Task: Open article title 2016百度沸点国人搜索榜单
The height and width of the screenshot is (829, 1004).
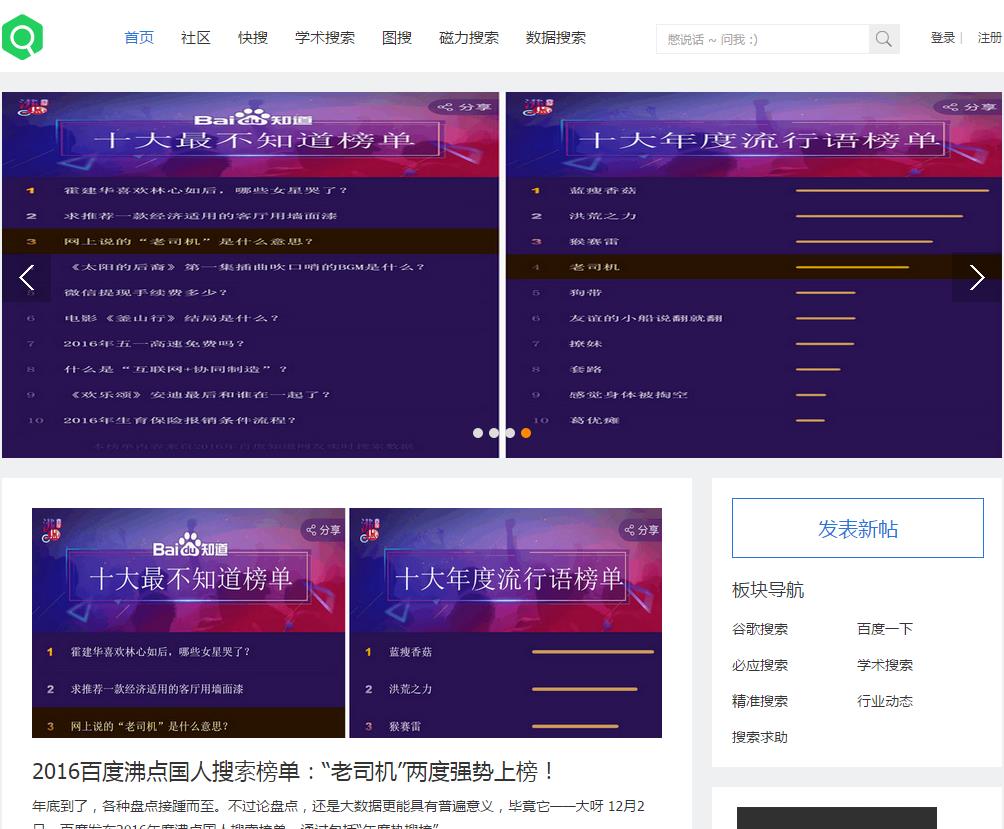Action: 293,771
